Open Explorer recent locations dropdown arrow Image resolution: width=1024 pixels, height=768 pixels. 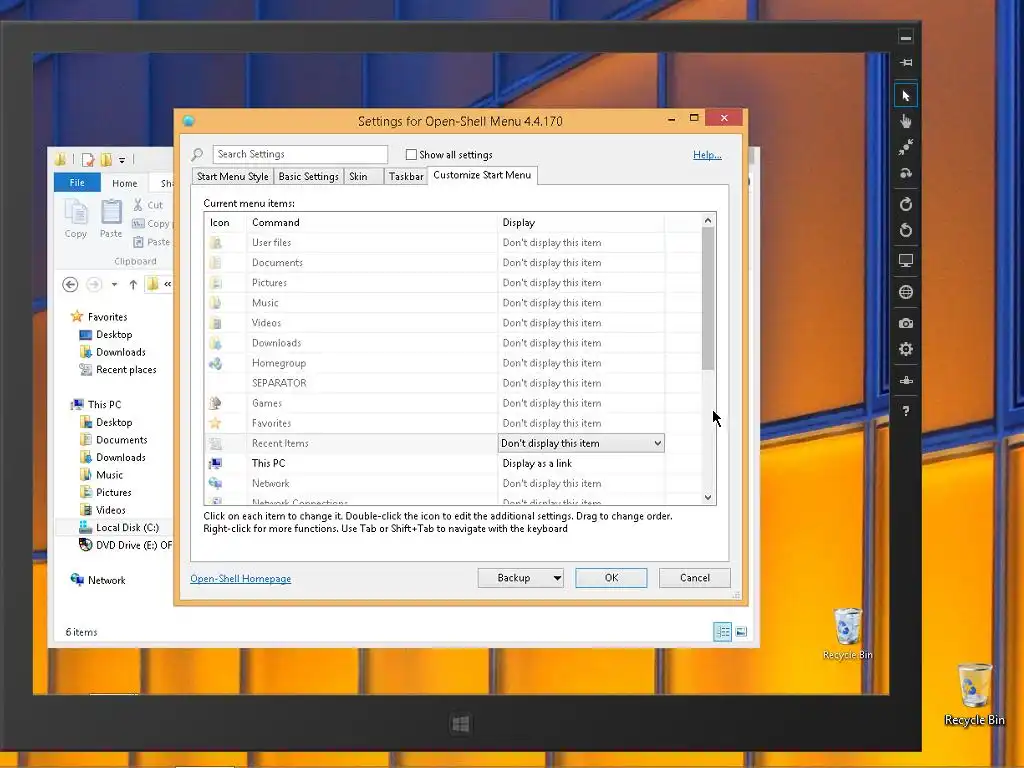114,285
